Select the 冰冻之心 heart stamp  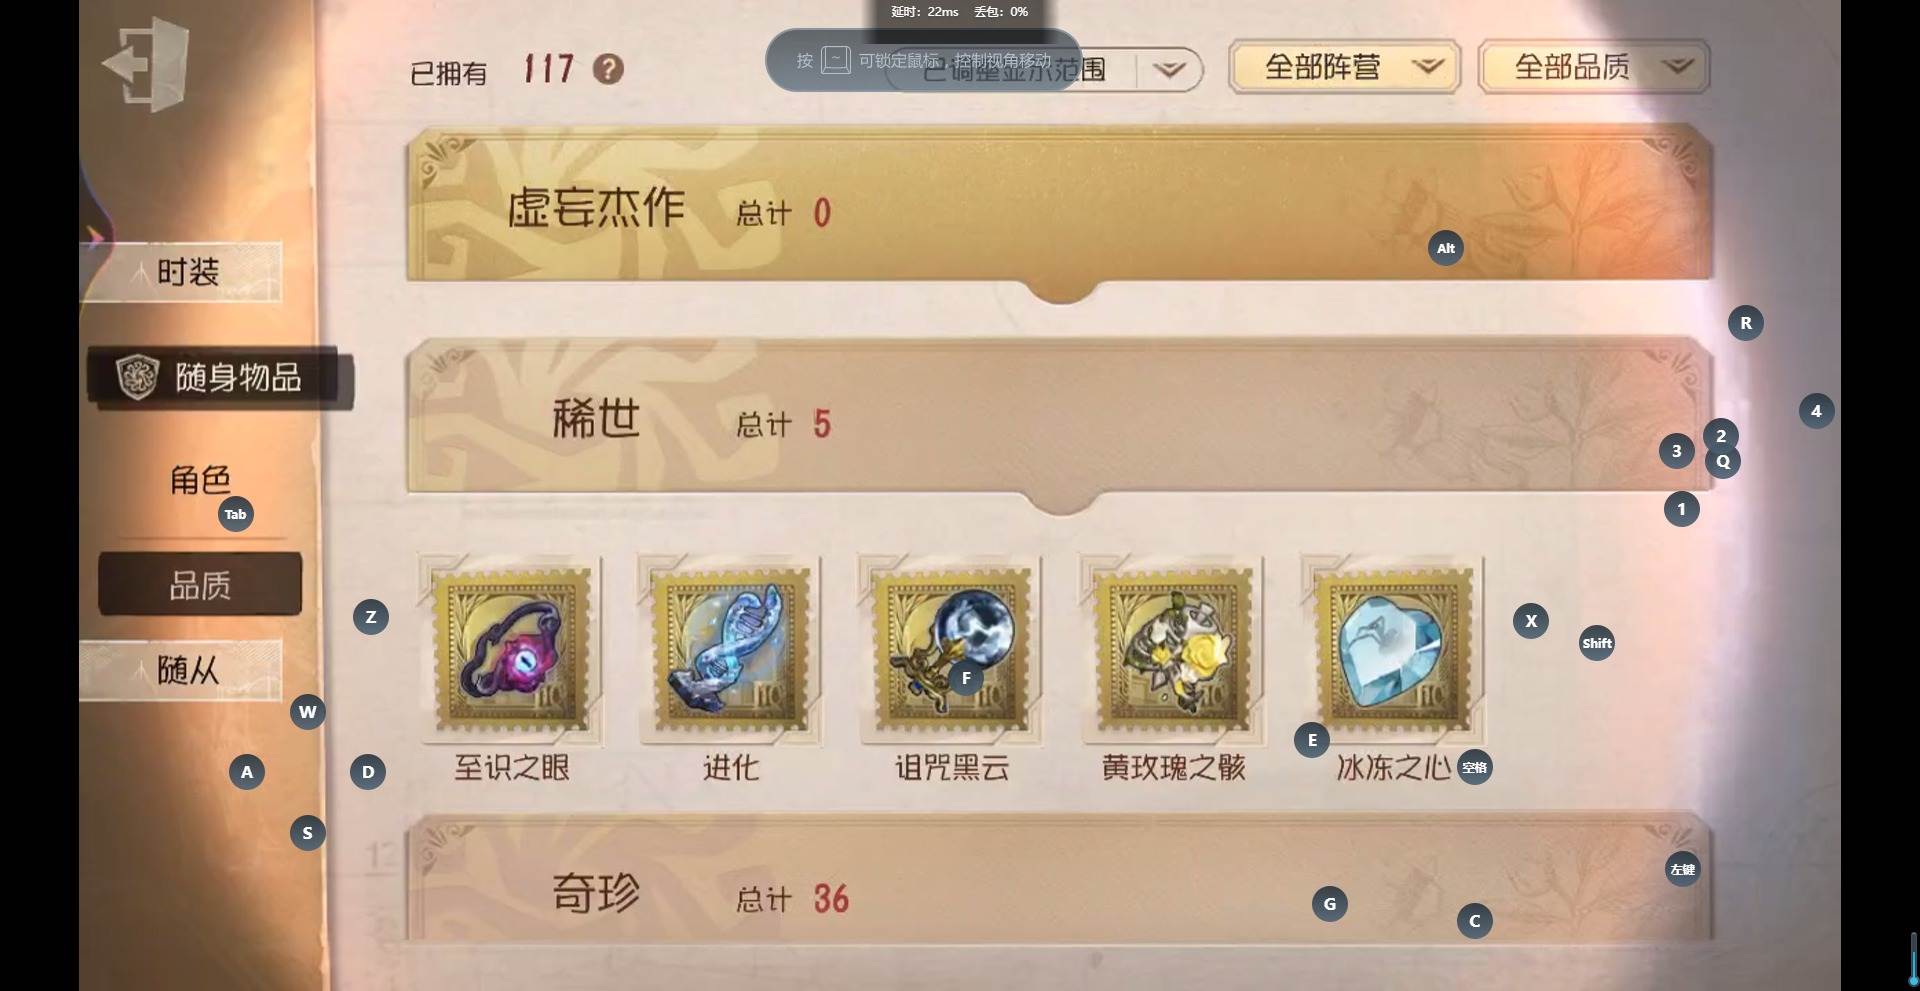point(1393,649)
